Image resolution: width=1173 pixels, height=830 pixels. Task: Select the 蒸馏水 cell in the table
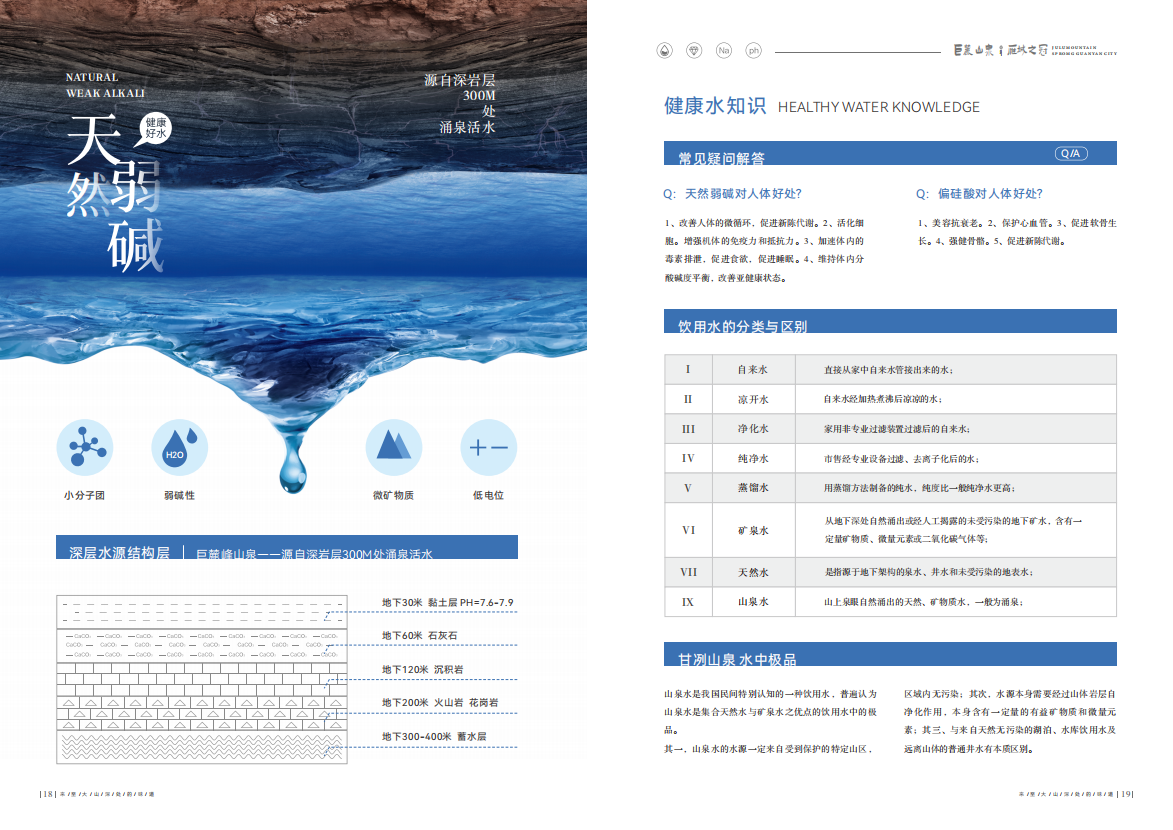[753, 488]
